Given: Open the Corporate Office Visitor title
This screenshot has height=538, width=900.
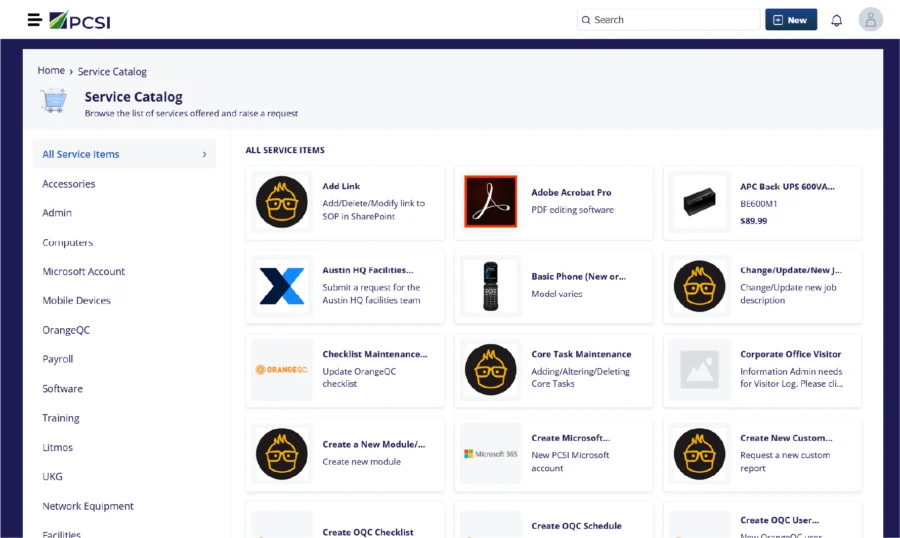Looking at the screenshot, I should [790, 354].
